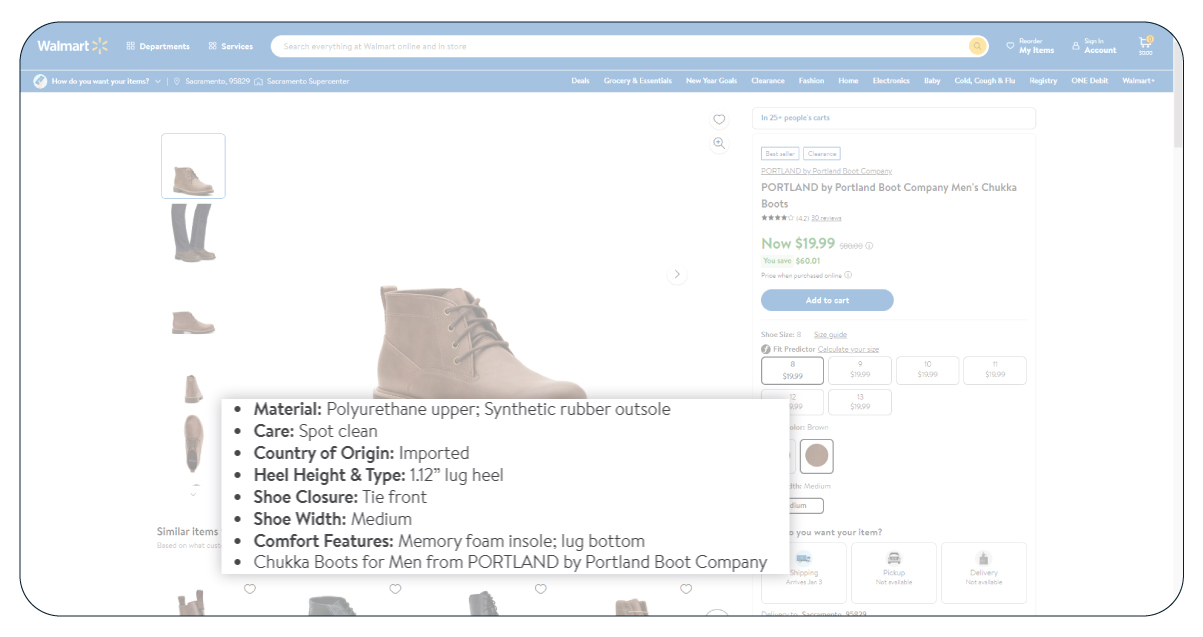1203x637 pixels.
Task: Open the Walmart+ nav link
Action: coord(1138,81)
